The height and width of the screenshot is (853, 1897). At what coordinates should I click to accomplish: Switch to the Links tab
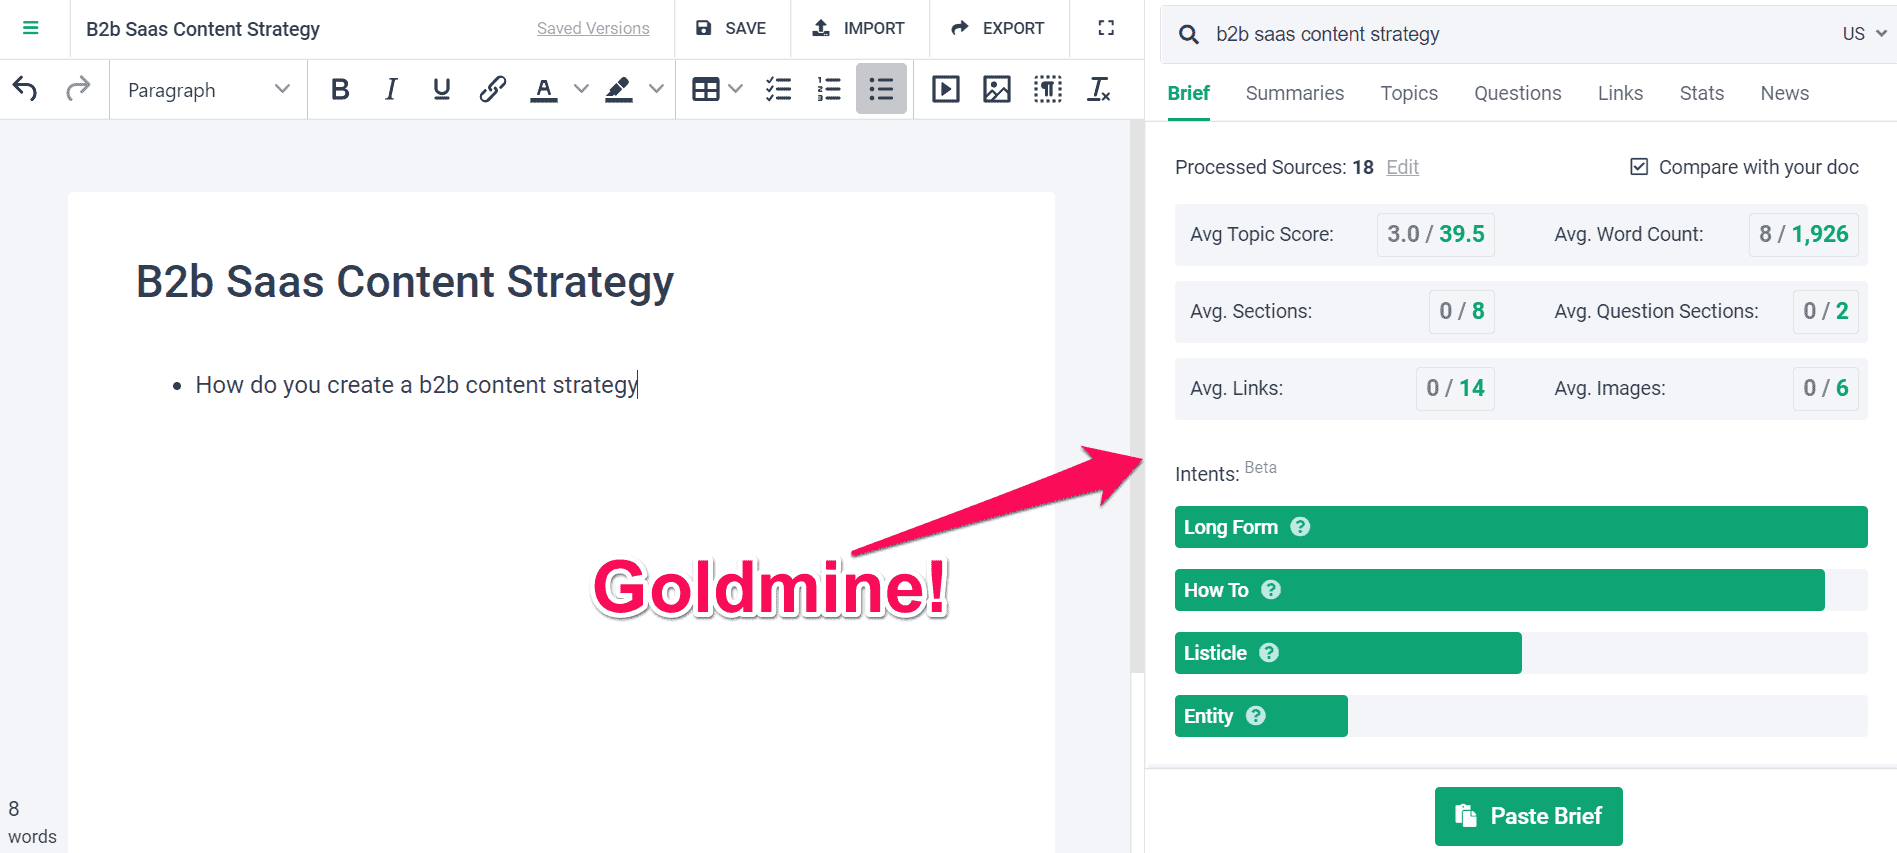(x=1620, y=93)
